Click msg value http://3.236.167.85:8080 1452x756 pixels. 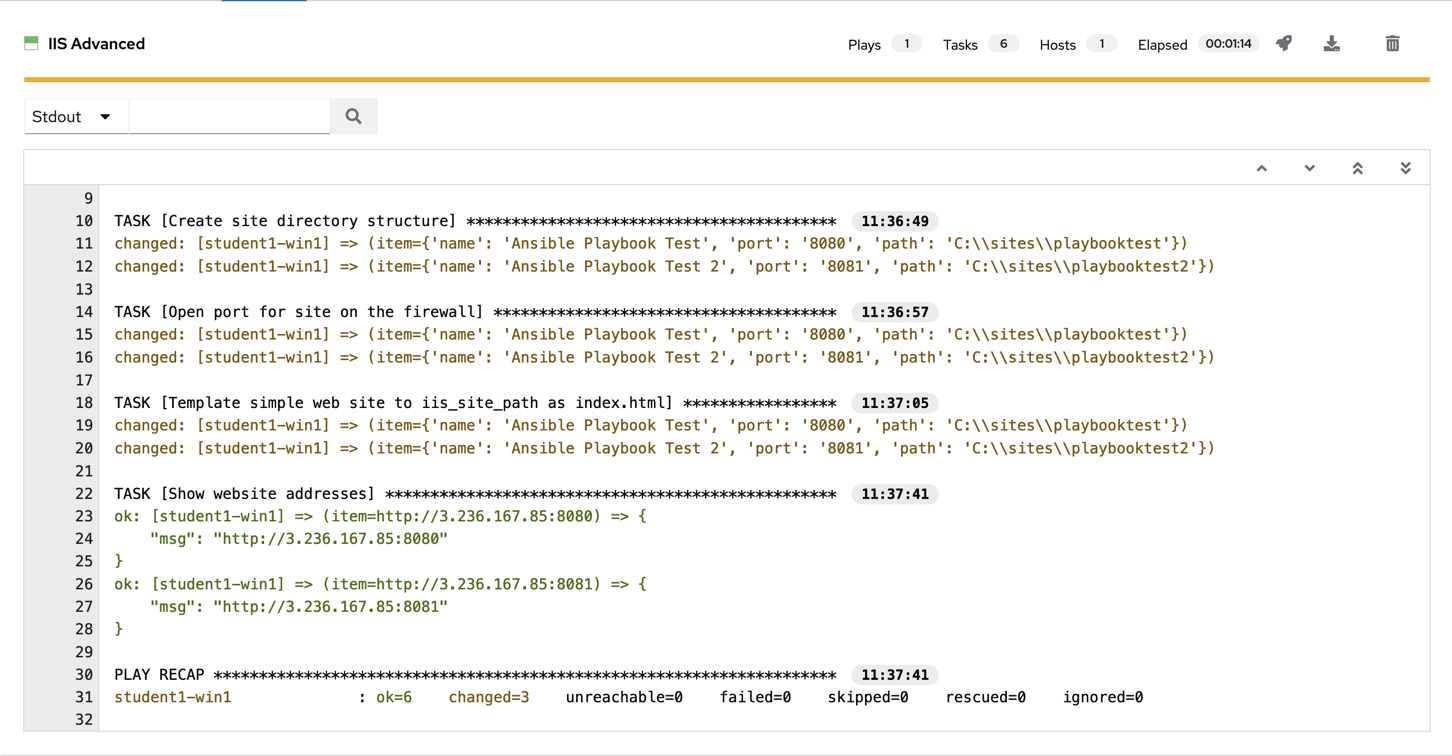point(330,539)
